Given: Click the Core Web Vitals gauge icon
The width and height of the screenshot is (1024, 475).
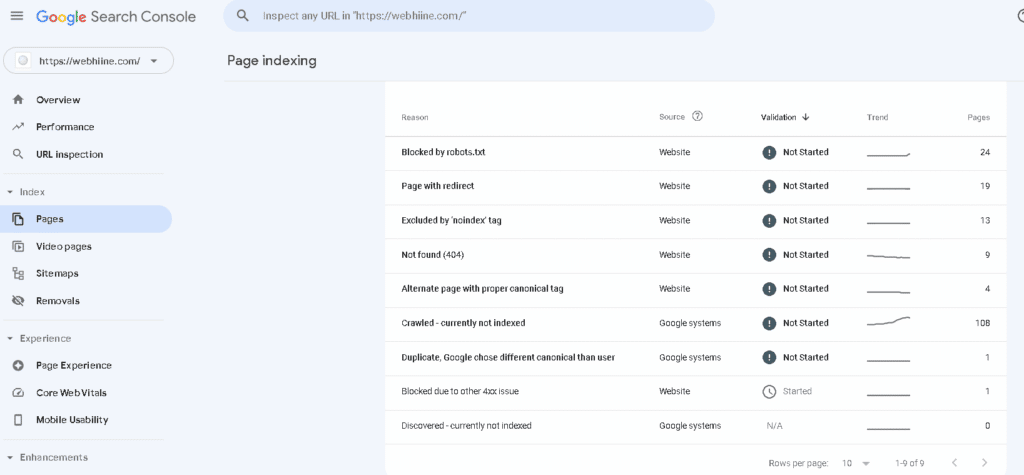Looking at the screenshot, I should 18,393.
